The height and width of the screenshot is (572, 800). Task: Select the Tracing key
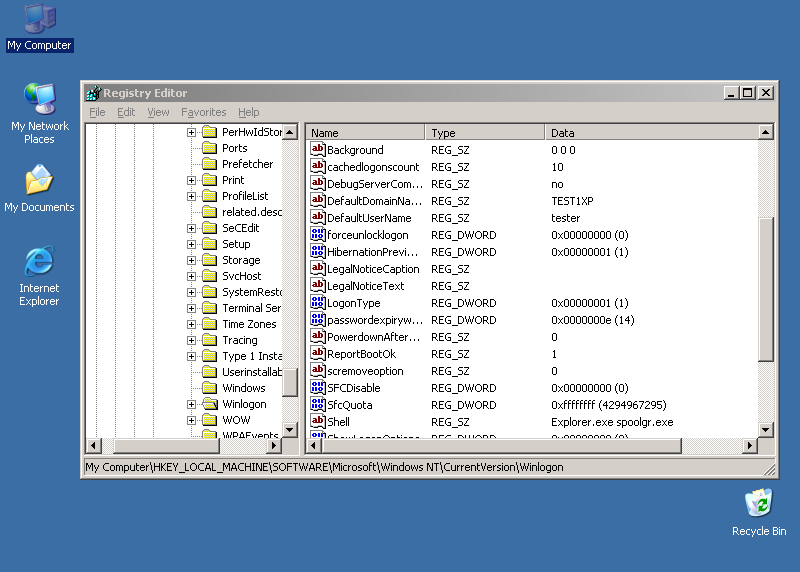coord(240,340)
